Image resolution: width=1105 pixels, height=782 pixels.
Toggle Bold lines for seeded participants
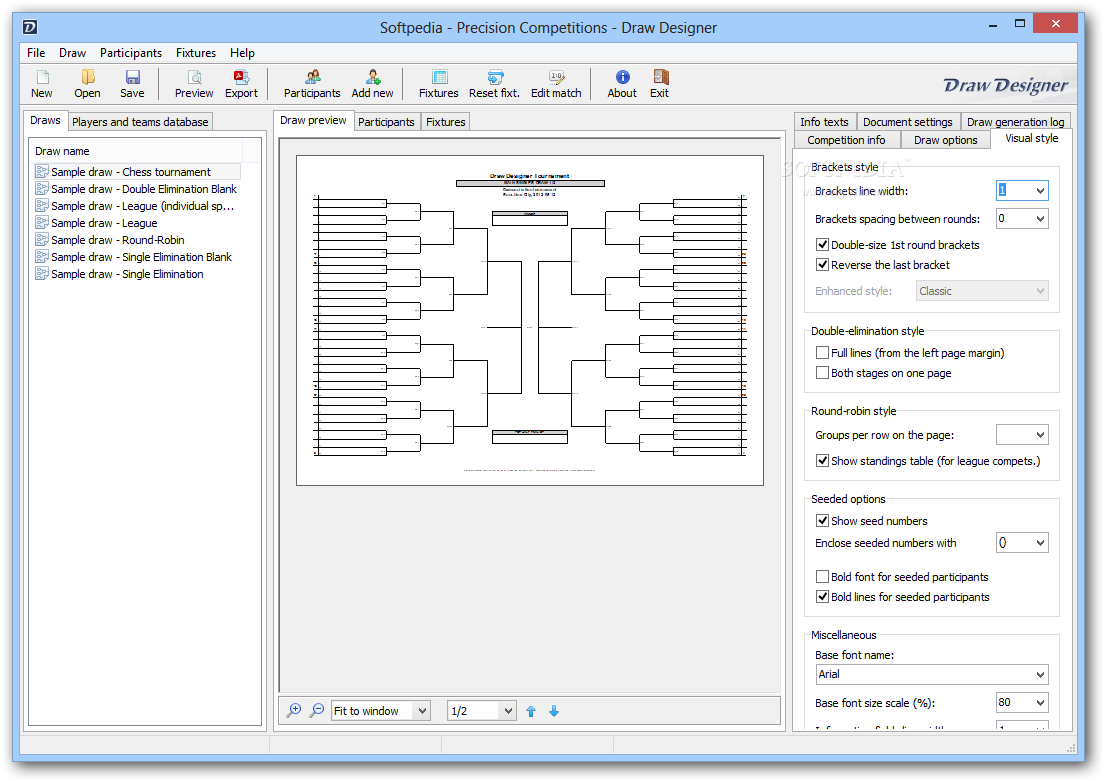[822, 597]
